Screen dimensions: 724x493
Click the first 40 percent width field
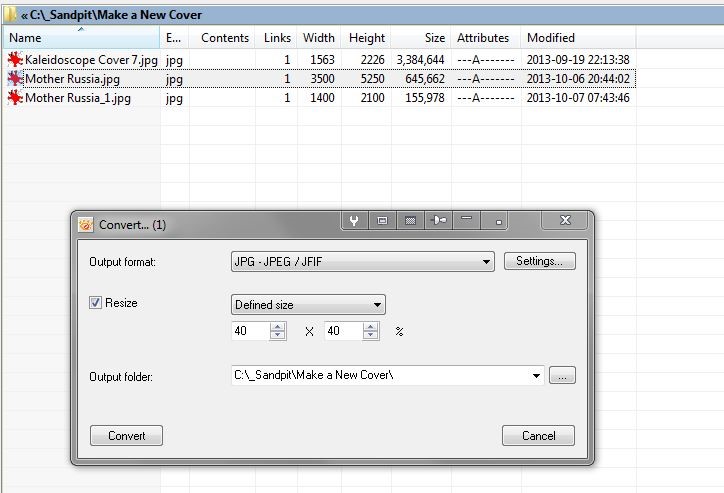pyautogui.click(x=250, y=331)
